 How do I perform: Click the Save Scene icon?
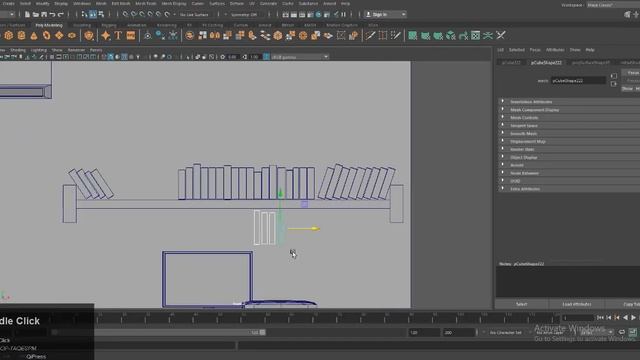click(44, 14)
